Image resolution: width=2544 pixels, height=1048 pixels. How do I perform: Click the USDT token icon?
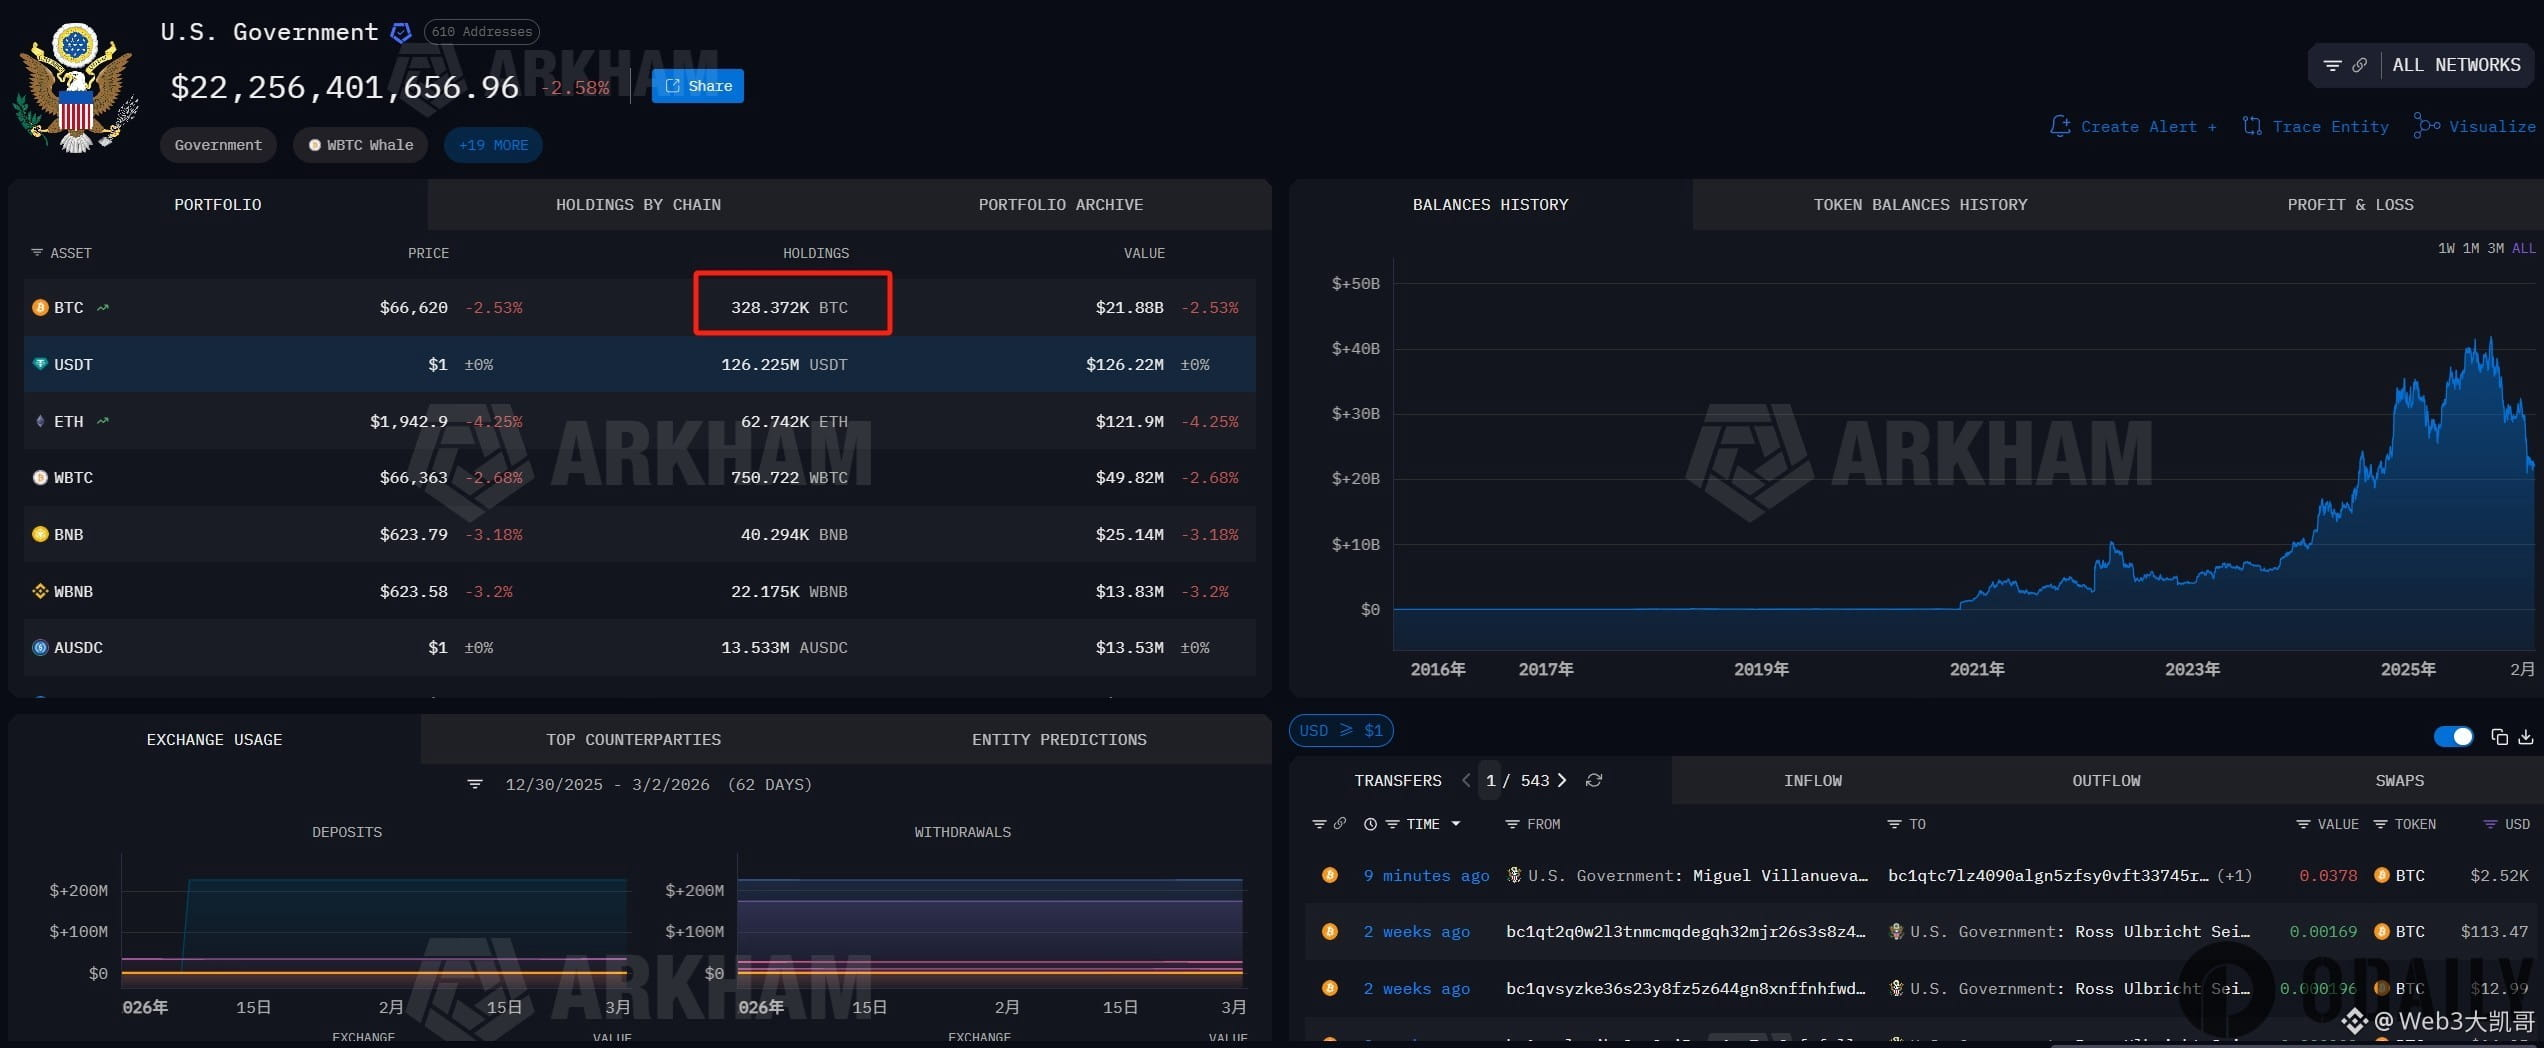[x=40, y=365]
